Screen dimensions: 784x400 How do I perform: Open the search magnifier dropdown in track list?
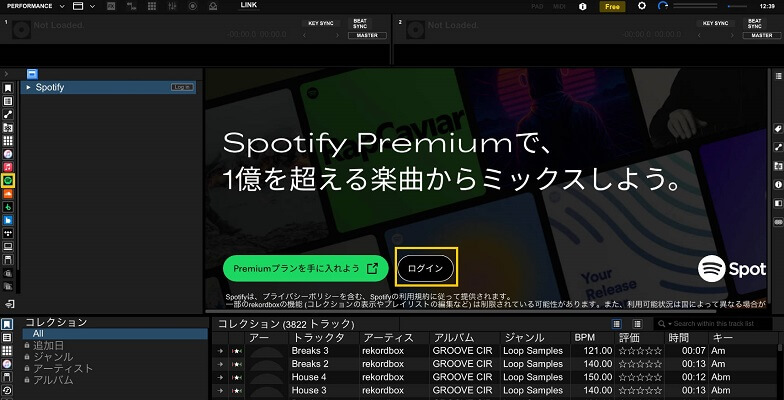[x=664, y=324]
